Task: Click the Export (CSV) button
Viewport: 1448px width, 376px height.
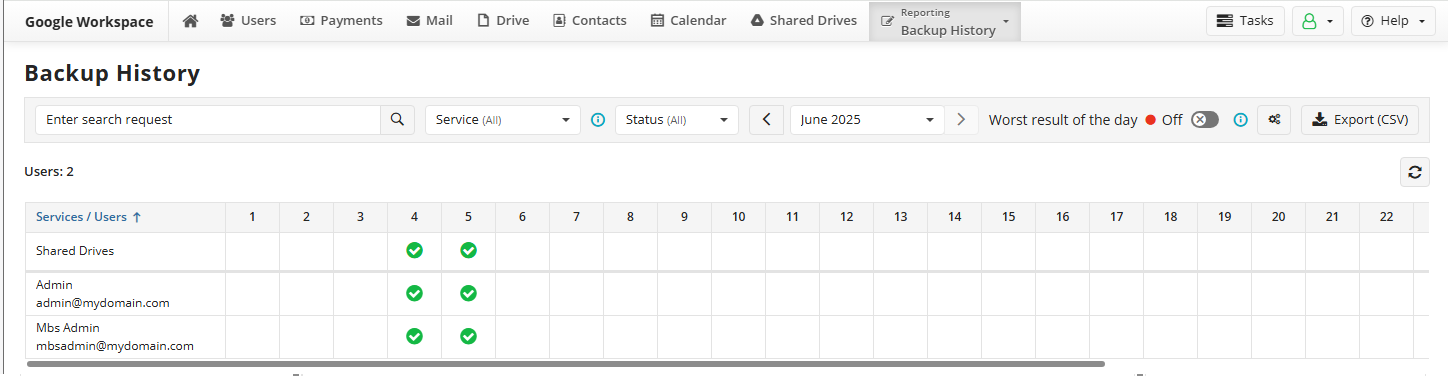Action: (1360, 119)
